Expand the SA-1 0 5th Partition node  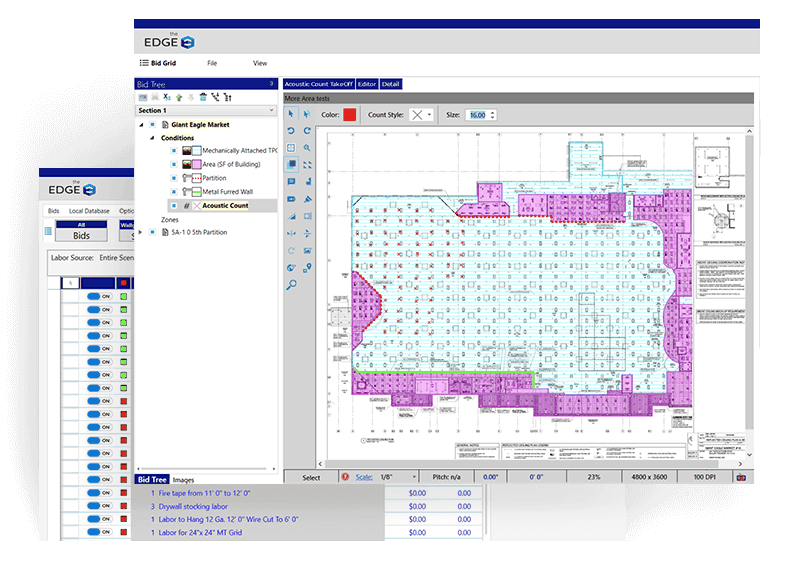coord(140,232)
